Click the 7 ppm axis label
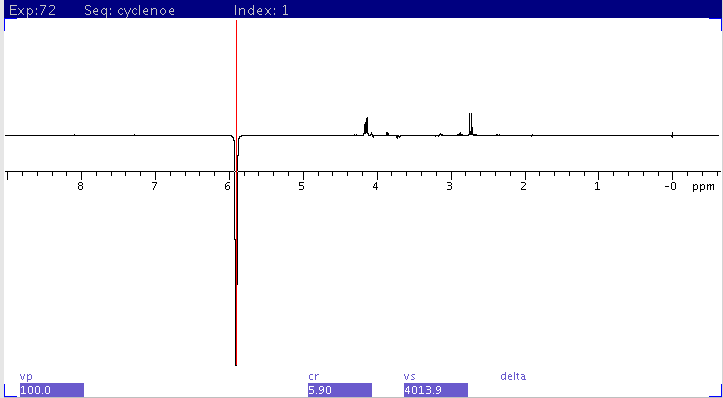The height and width of the screenshot is (398, 723). tap(154, 187)
